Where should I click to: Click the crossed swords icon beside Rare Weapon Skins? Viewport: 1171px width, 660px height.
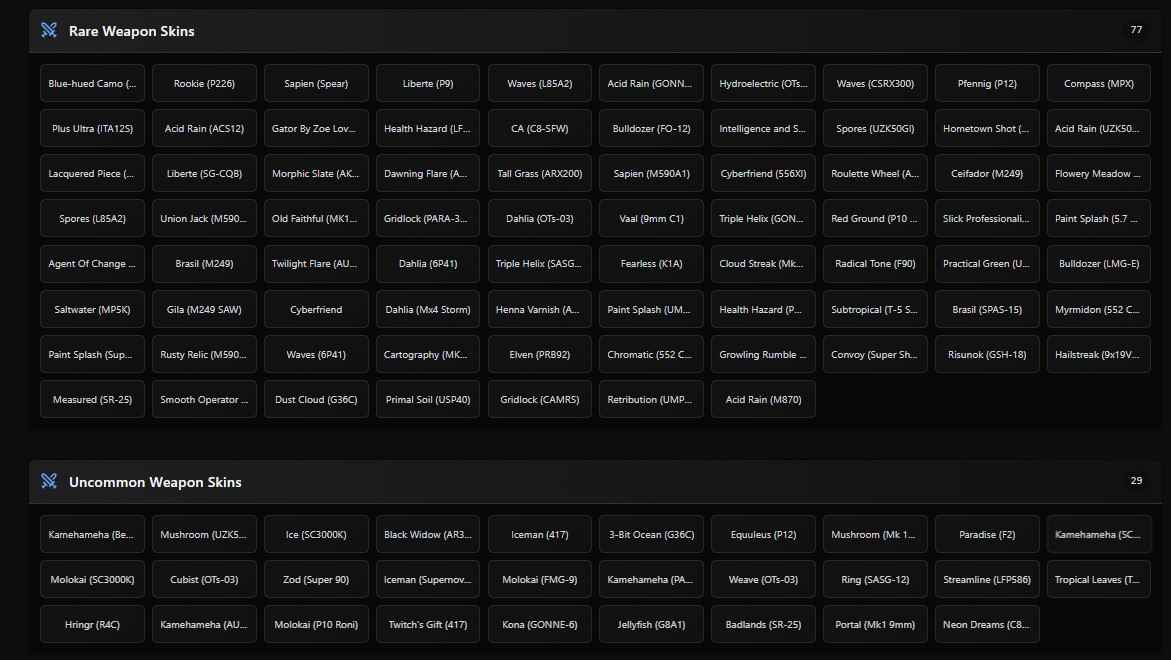(49, 30)
